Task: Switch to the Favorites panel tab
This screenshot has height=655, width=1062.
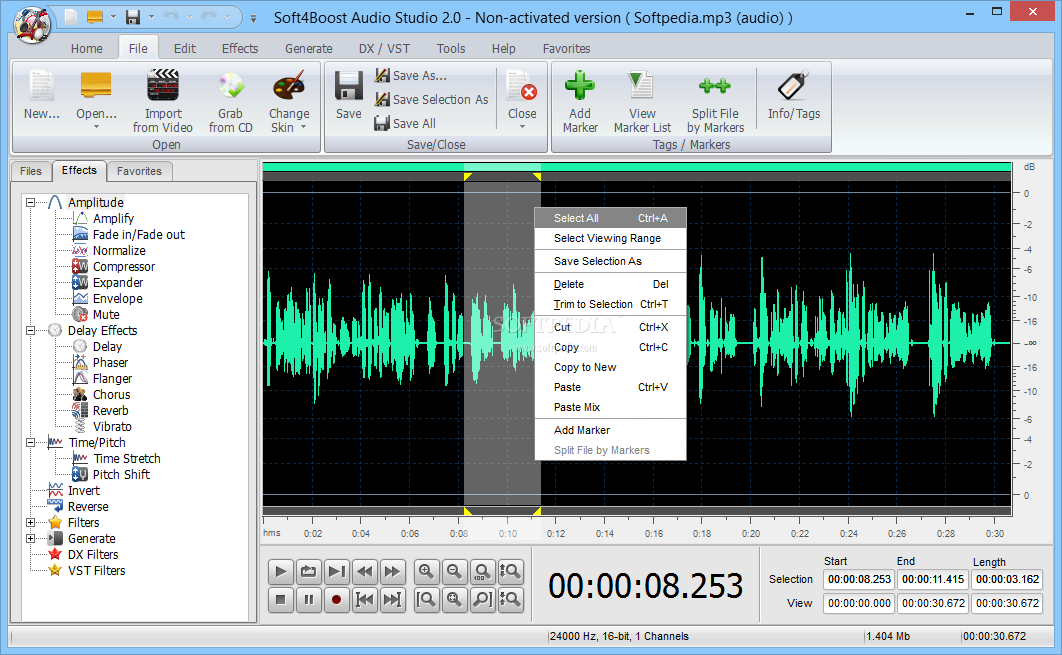Action: (139, 171)
